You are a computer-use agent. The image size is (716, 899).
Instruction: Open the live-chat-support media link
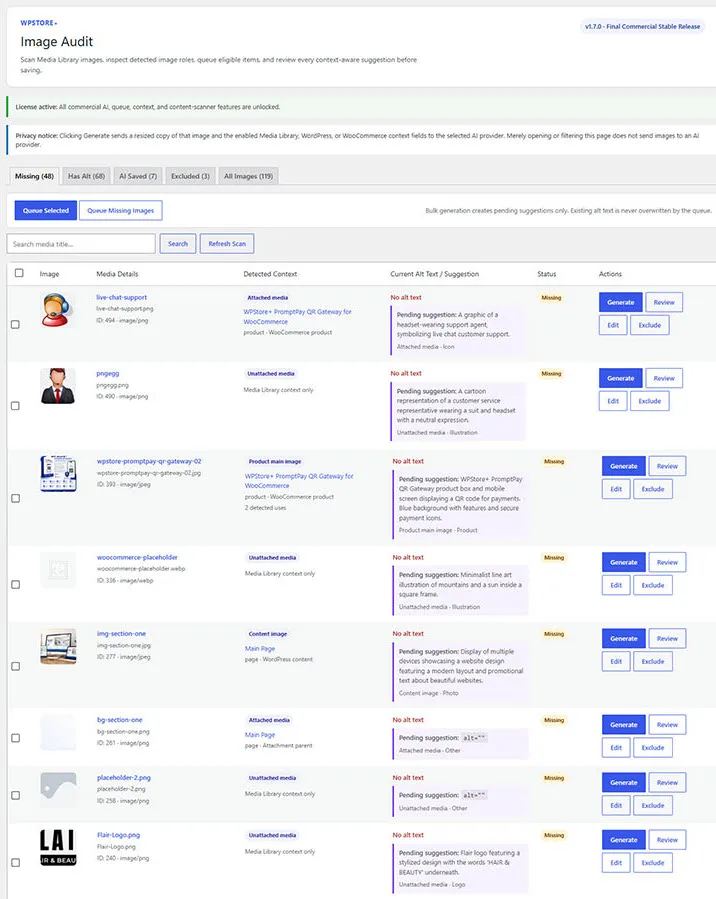click(x=122, y=298)
